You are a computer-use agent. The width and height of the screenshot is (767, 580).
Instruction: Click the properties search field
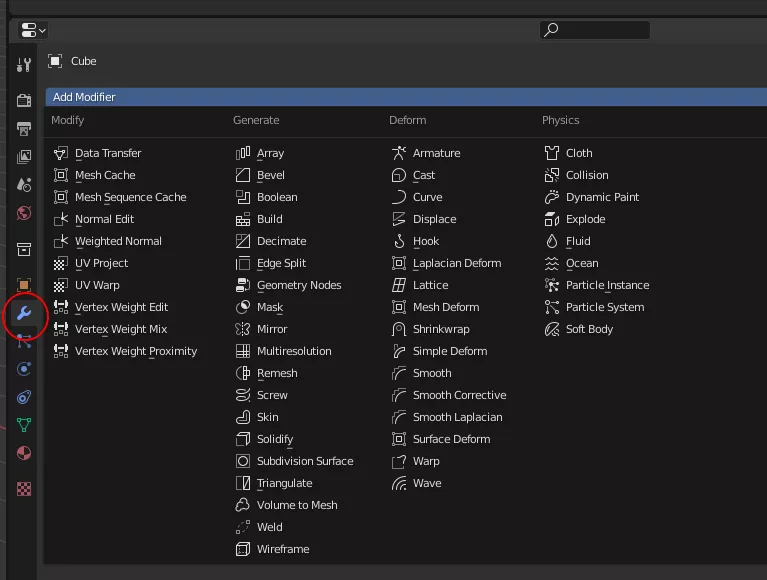594,30
